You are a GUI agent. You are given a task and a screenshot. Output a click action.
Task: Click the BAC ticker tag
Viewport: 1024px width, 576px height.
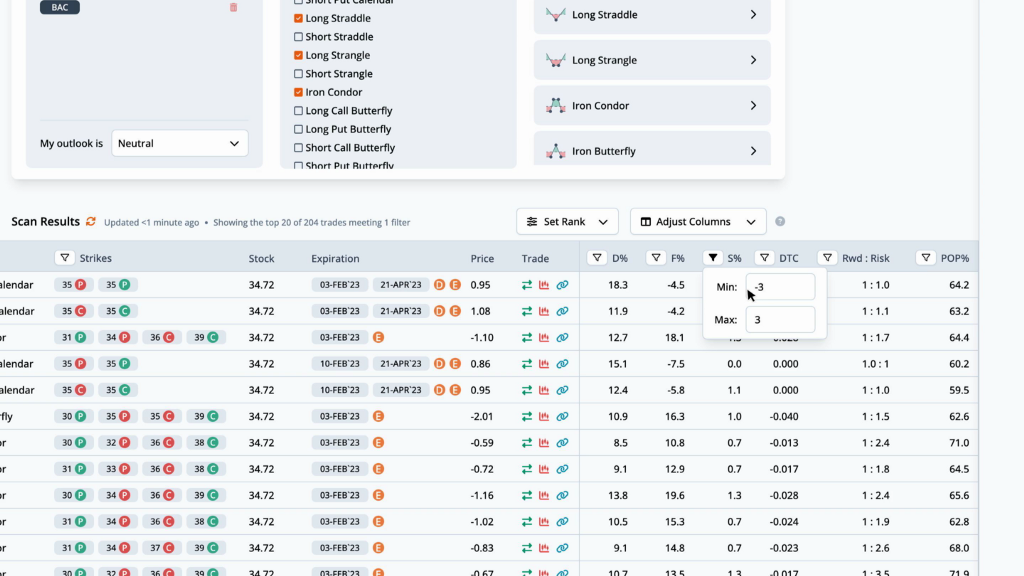click(x=59, y=7)
